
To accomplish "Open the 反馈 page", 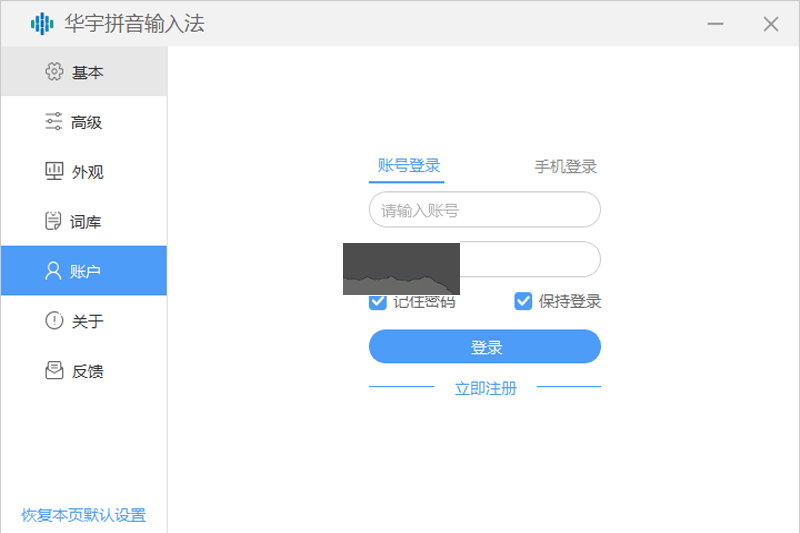I will point(84,371).
